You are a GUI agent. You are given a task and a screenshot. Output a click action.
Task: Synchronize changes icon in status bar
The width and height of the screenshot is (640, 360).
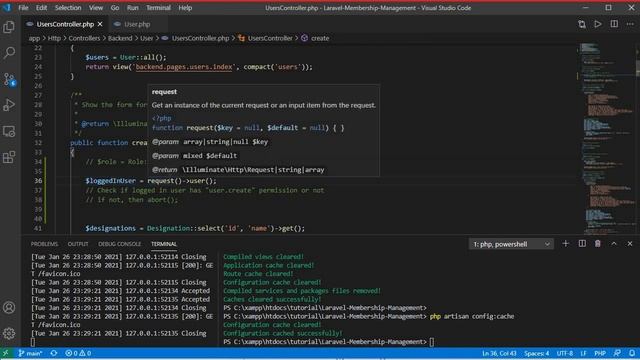tap(54, 353)
